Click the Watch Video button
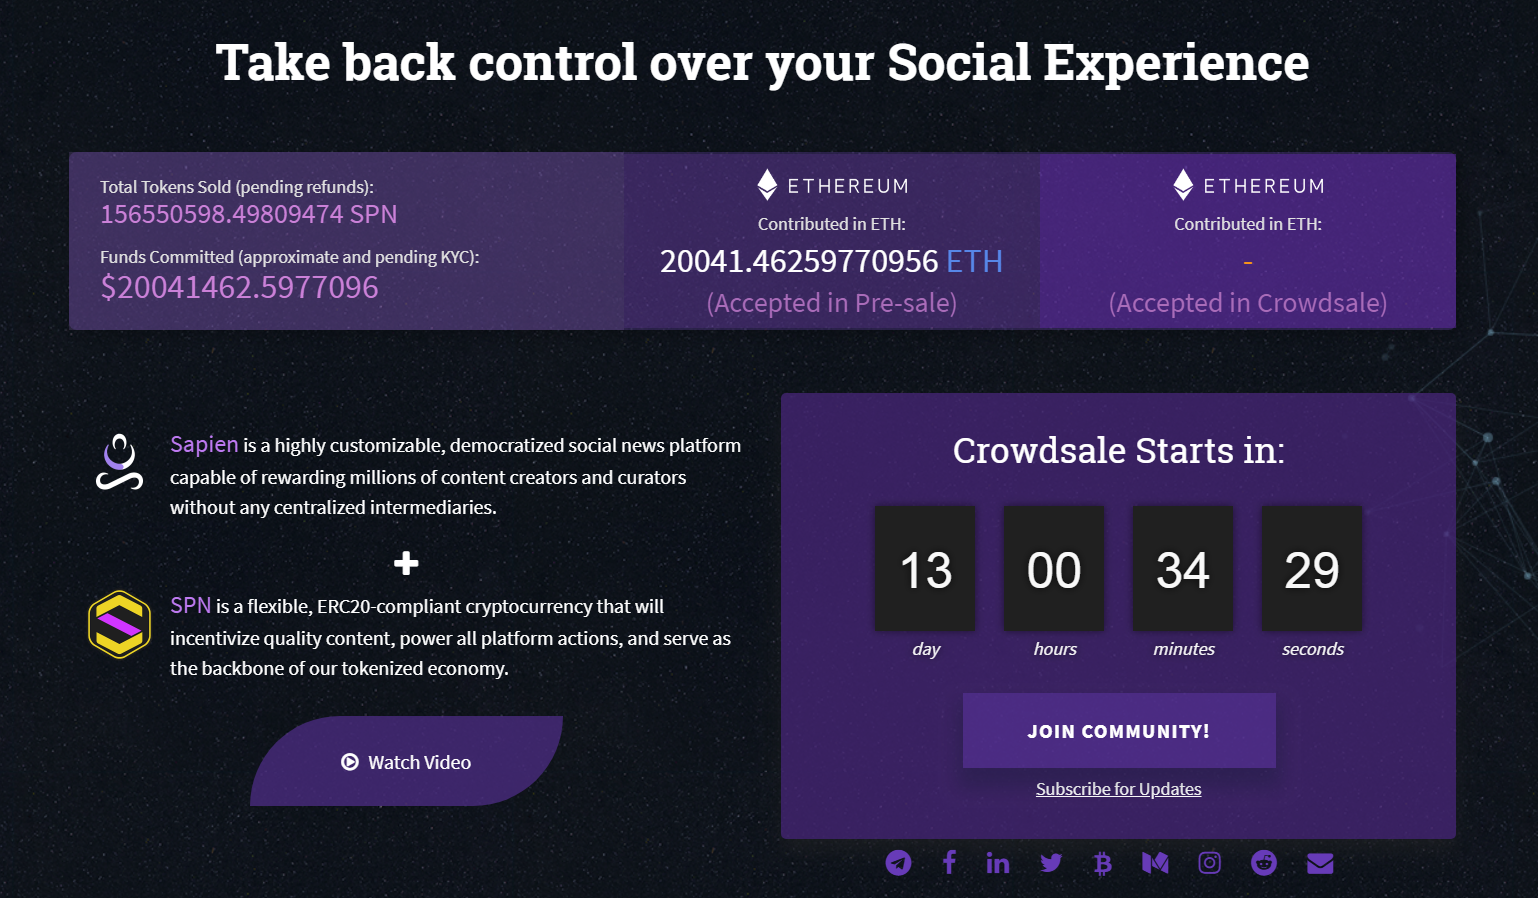 [x=406, y=761]
